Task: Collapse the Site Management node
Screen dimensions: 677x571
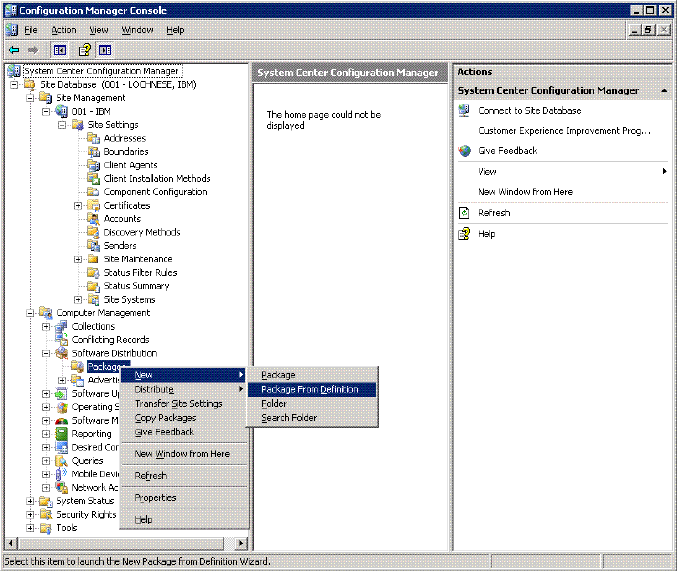Action: tap(30, 98)
